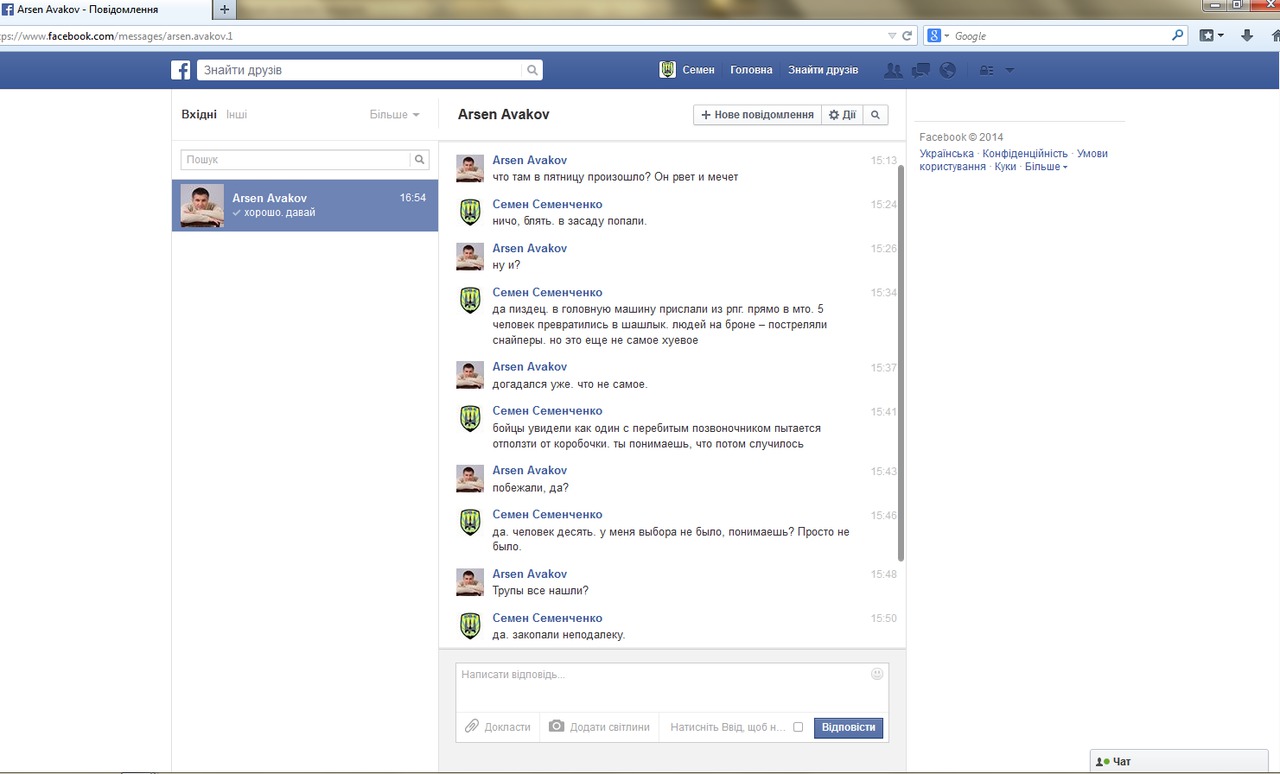Screen dimensions: 1280x774
Task: Open the messages icon in top bar
Action: click(921, 70)
